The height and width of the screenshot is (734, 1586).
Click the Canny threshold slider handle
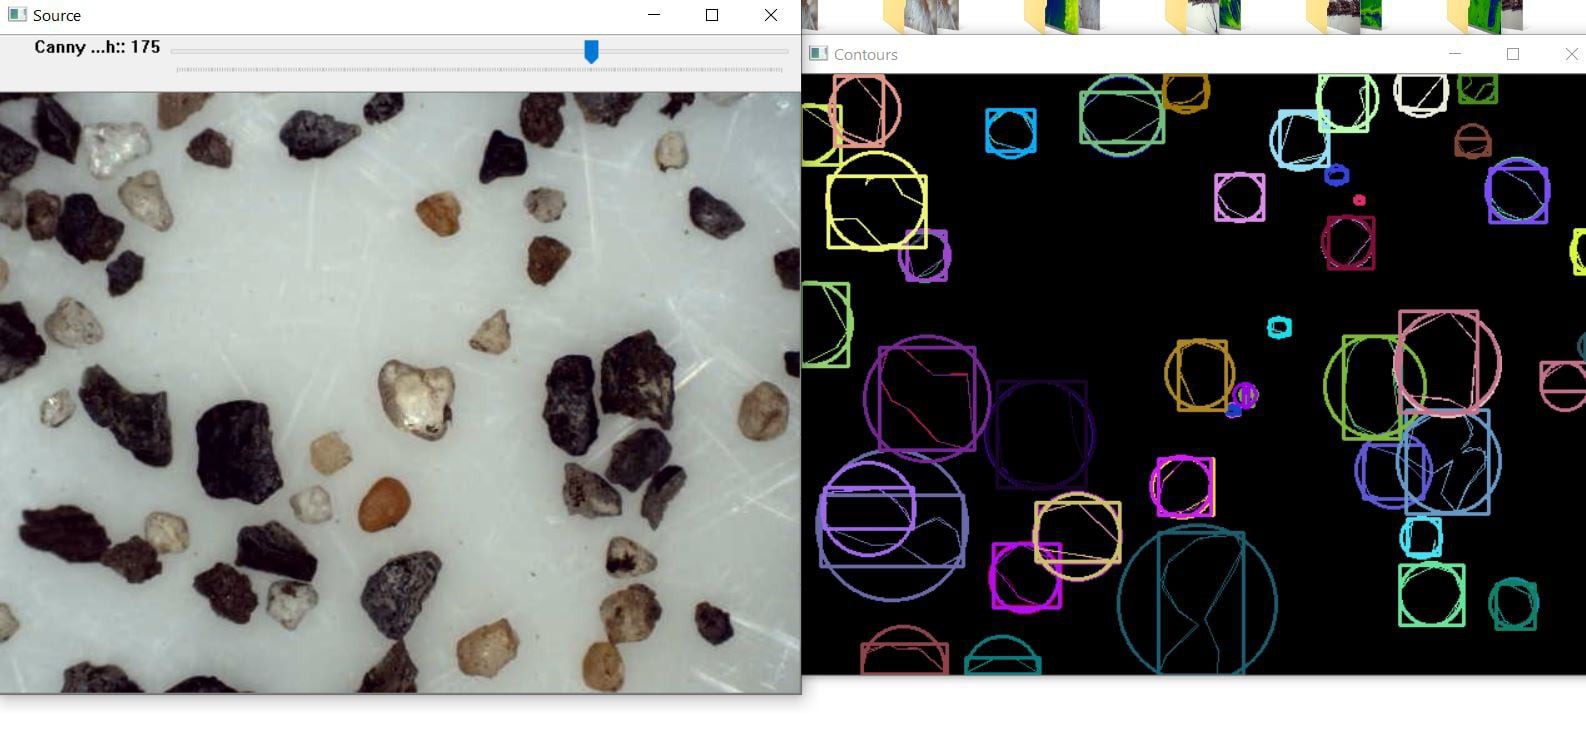tap(591, 51)
